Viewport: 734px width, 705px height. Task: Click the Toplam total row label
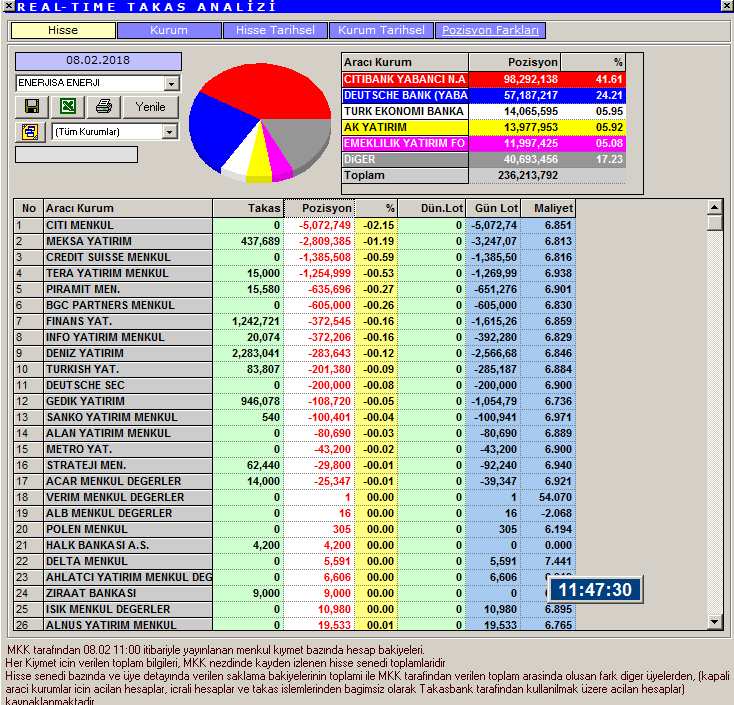pyautogui.click(x=405, y=175)
